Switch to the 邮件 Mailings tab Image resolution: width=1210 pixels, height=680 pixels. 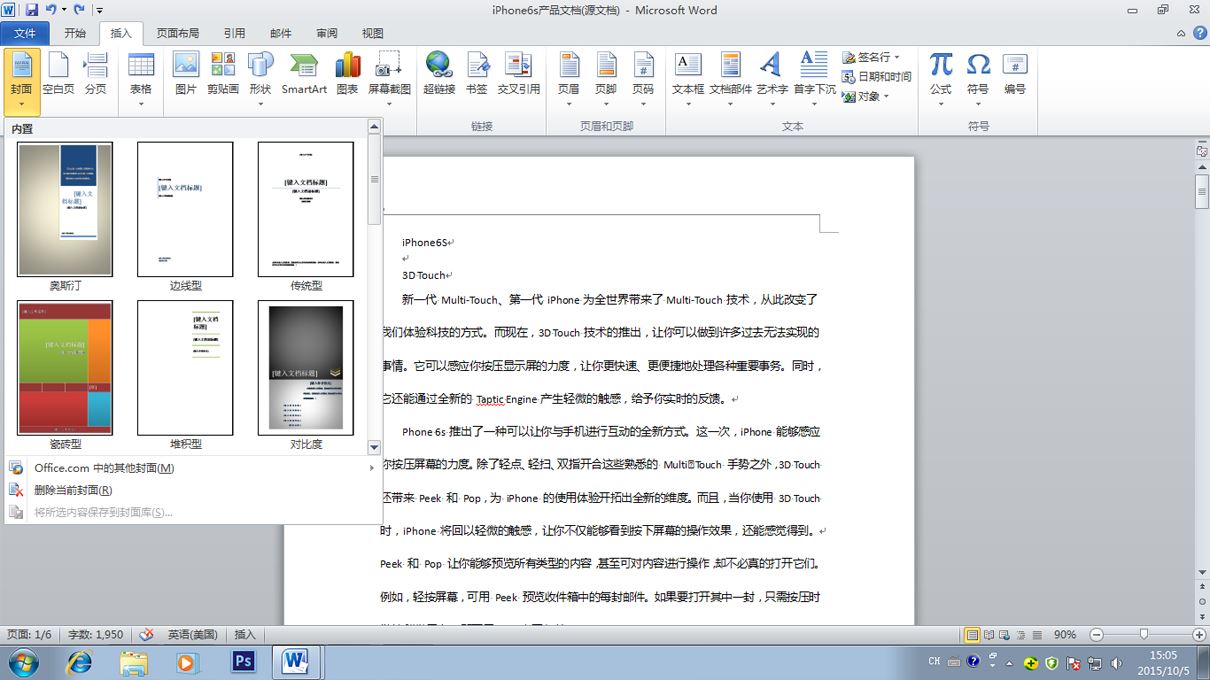tap(281, 33)
